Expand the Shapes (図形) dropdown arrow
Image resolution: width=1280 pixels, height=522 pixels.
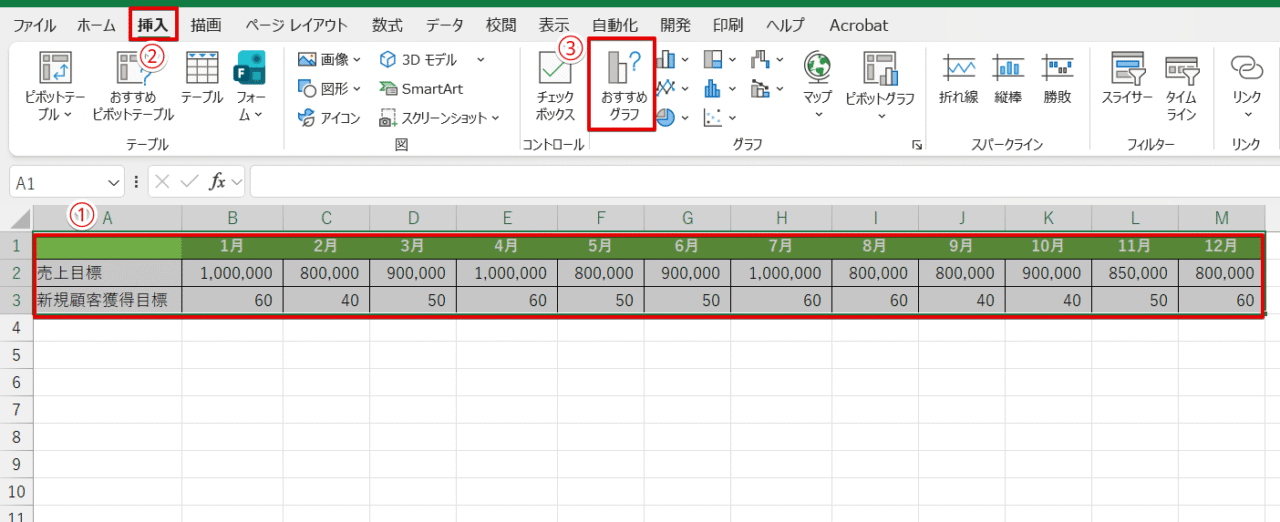point(357,89)
